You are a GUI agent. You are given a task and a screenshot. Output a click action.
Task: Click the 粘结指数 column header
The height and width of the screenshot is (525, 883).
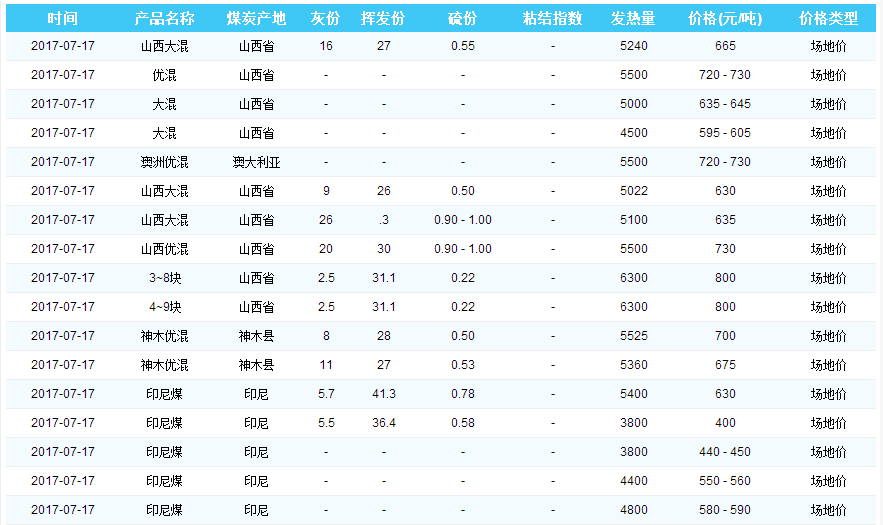[x=552, y=19]
